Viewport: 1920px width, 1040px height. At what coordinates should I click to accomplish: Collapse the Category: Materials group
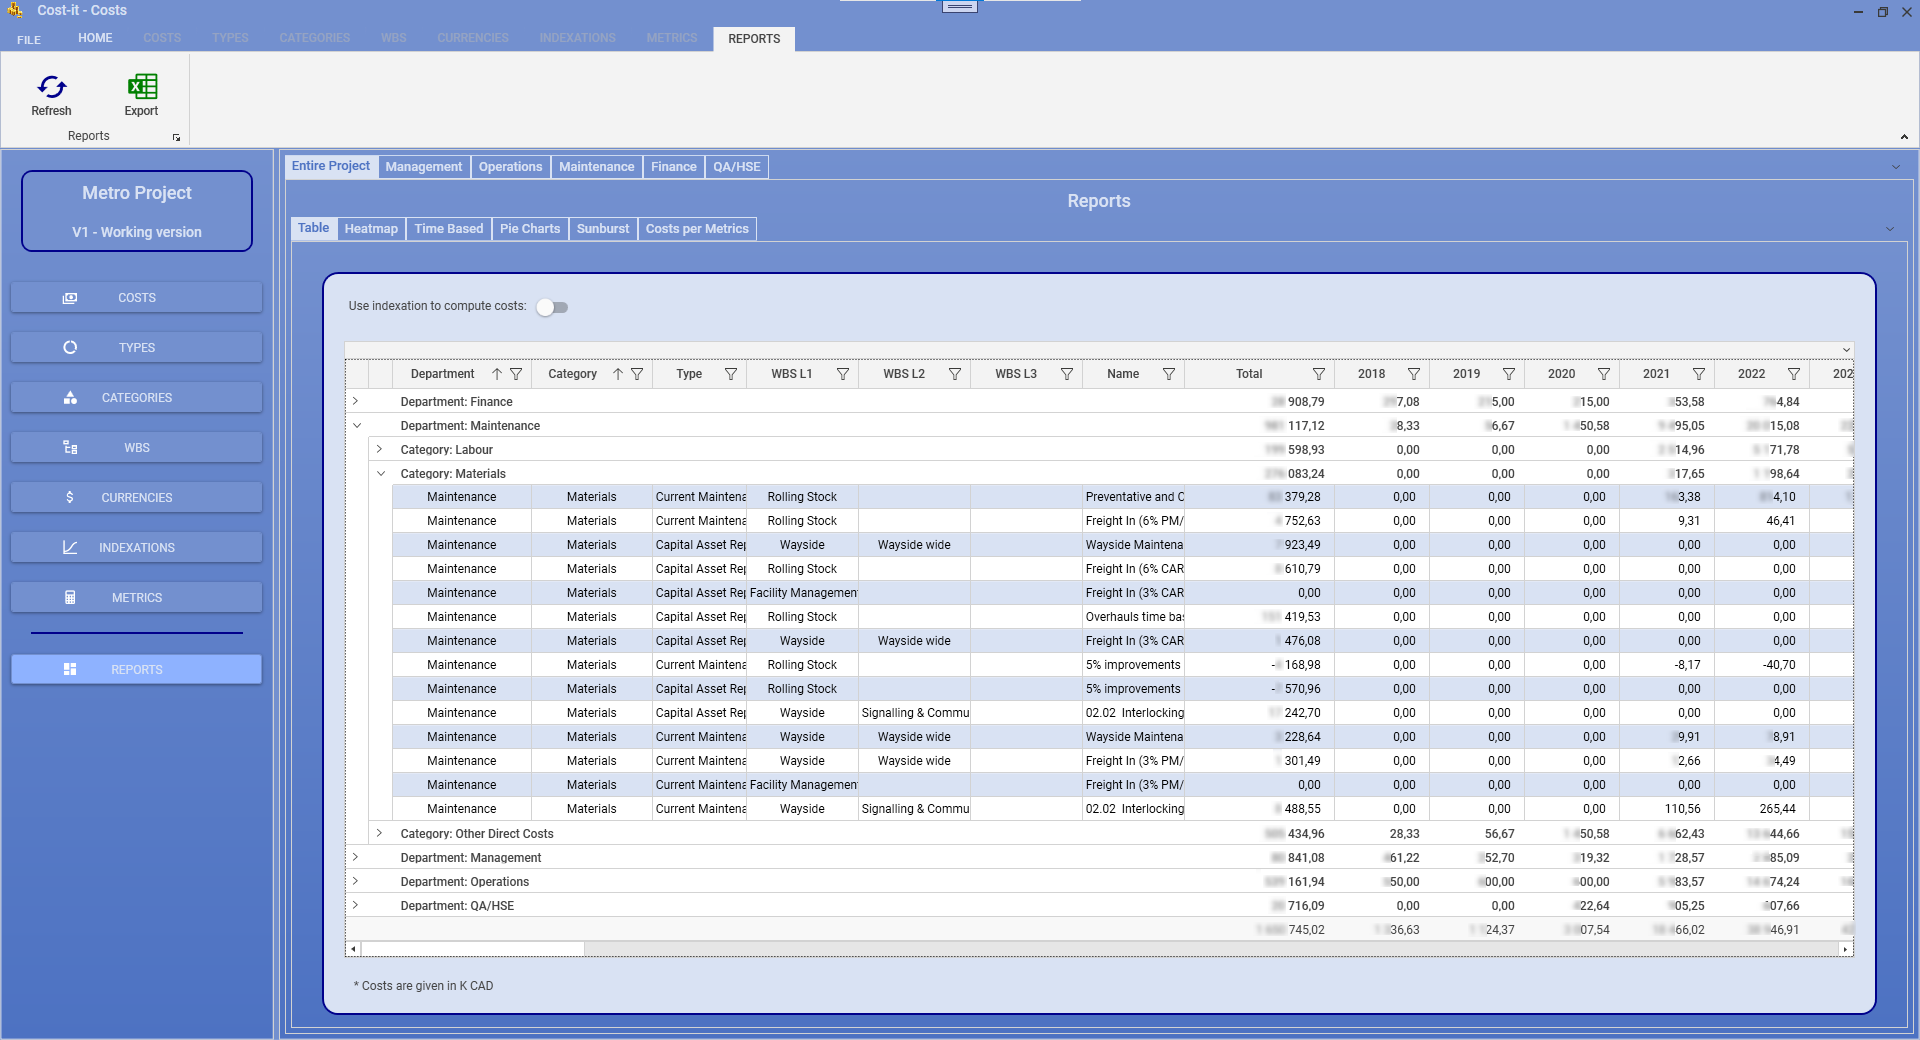click(x=381, y=473)
